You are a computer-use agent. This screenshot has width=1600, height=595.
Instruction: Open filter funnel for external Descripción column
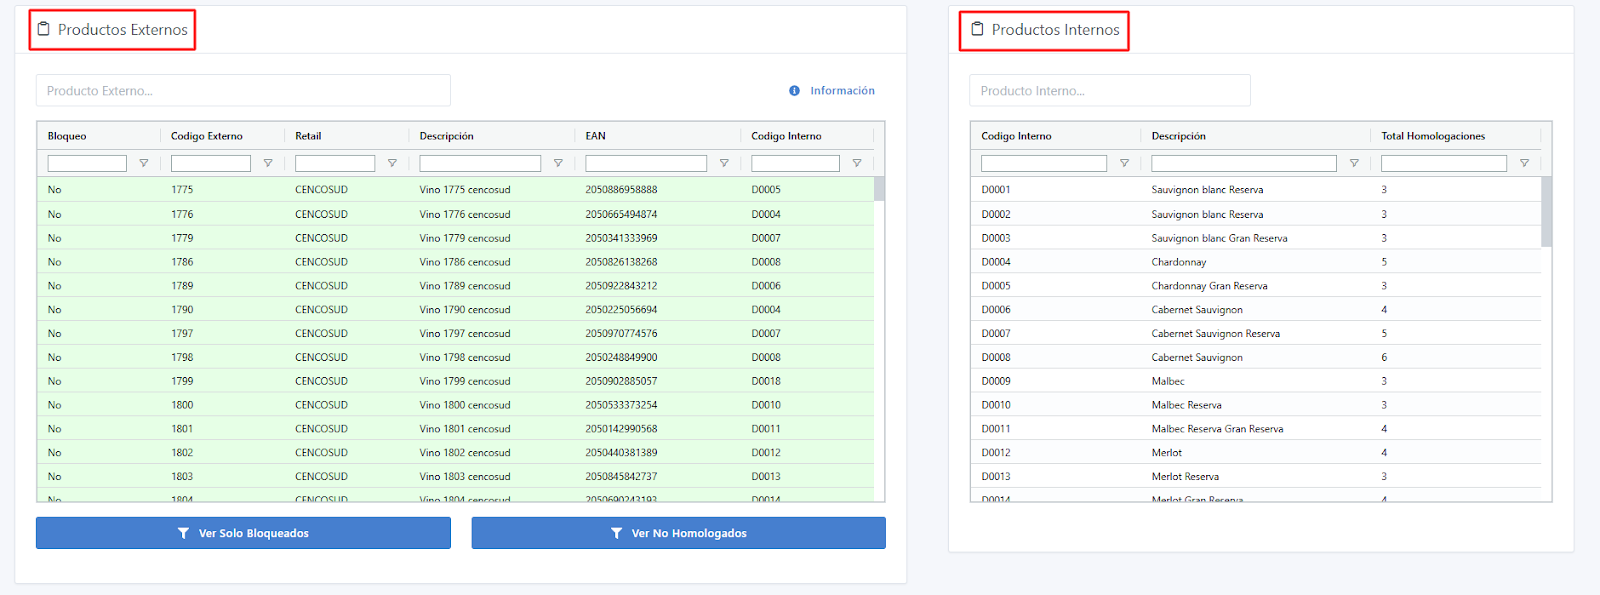558,163
